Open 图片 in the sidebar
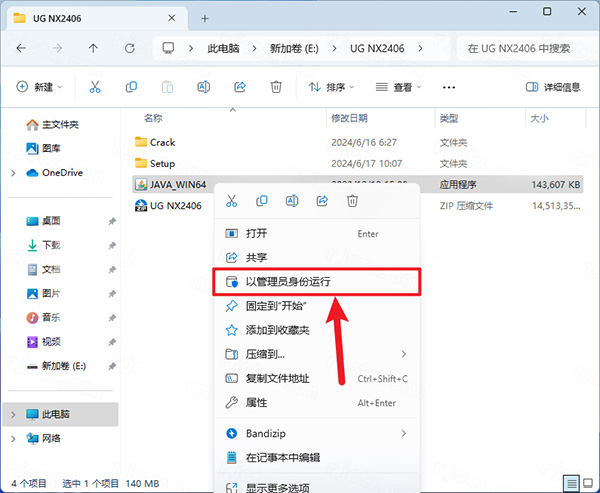The width and height of the screenshot is (600, 493). (43, 294)
